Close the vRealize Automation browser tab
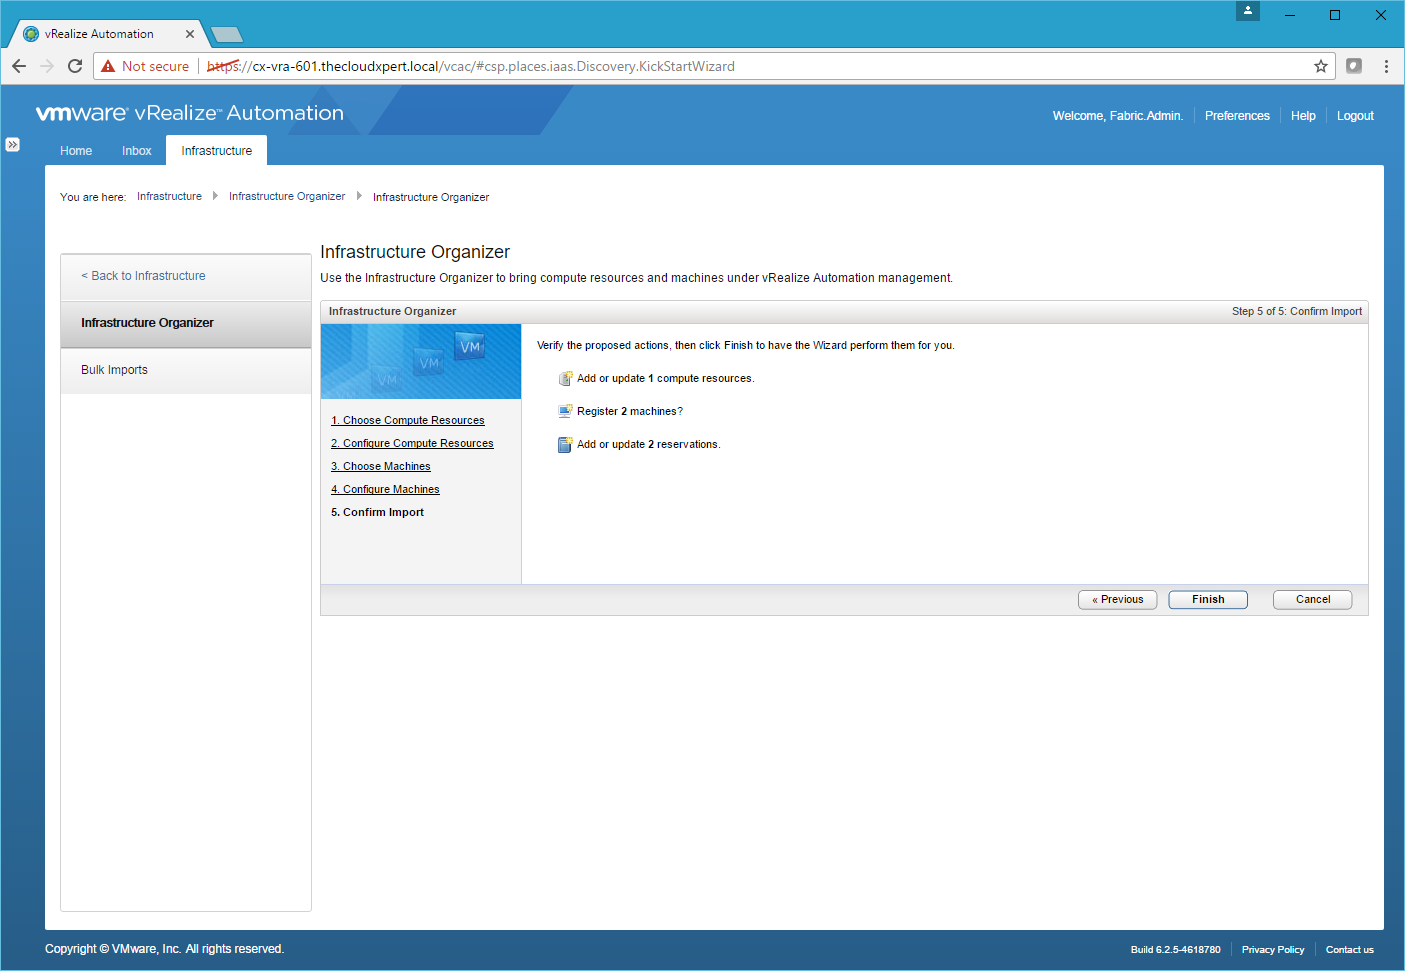Image resolution: width=1405 pixels, height=971 pixels. click(x=190, y=34)
